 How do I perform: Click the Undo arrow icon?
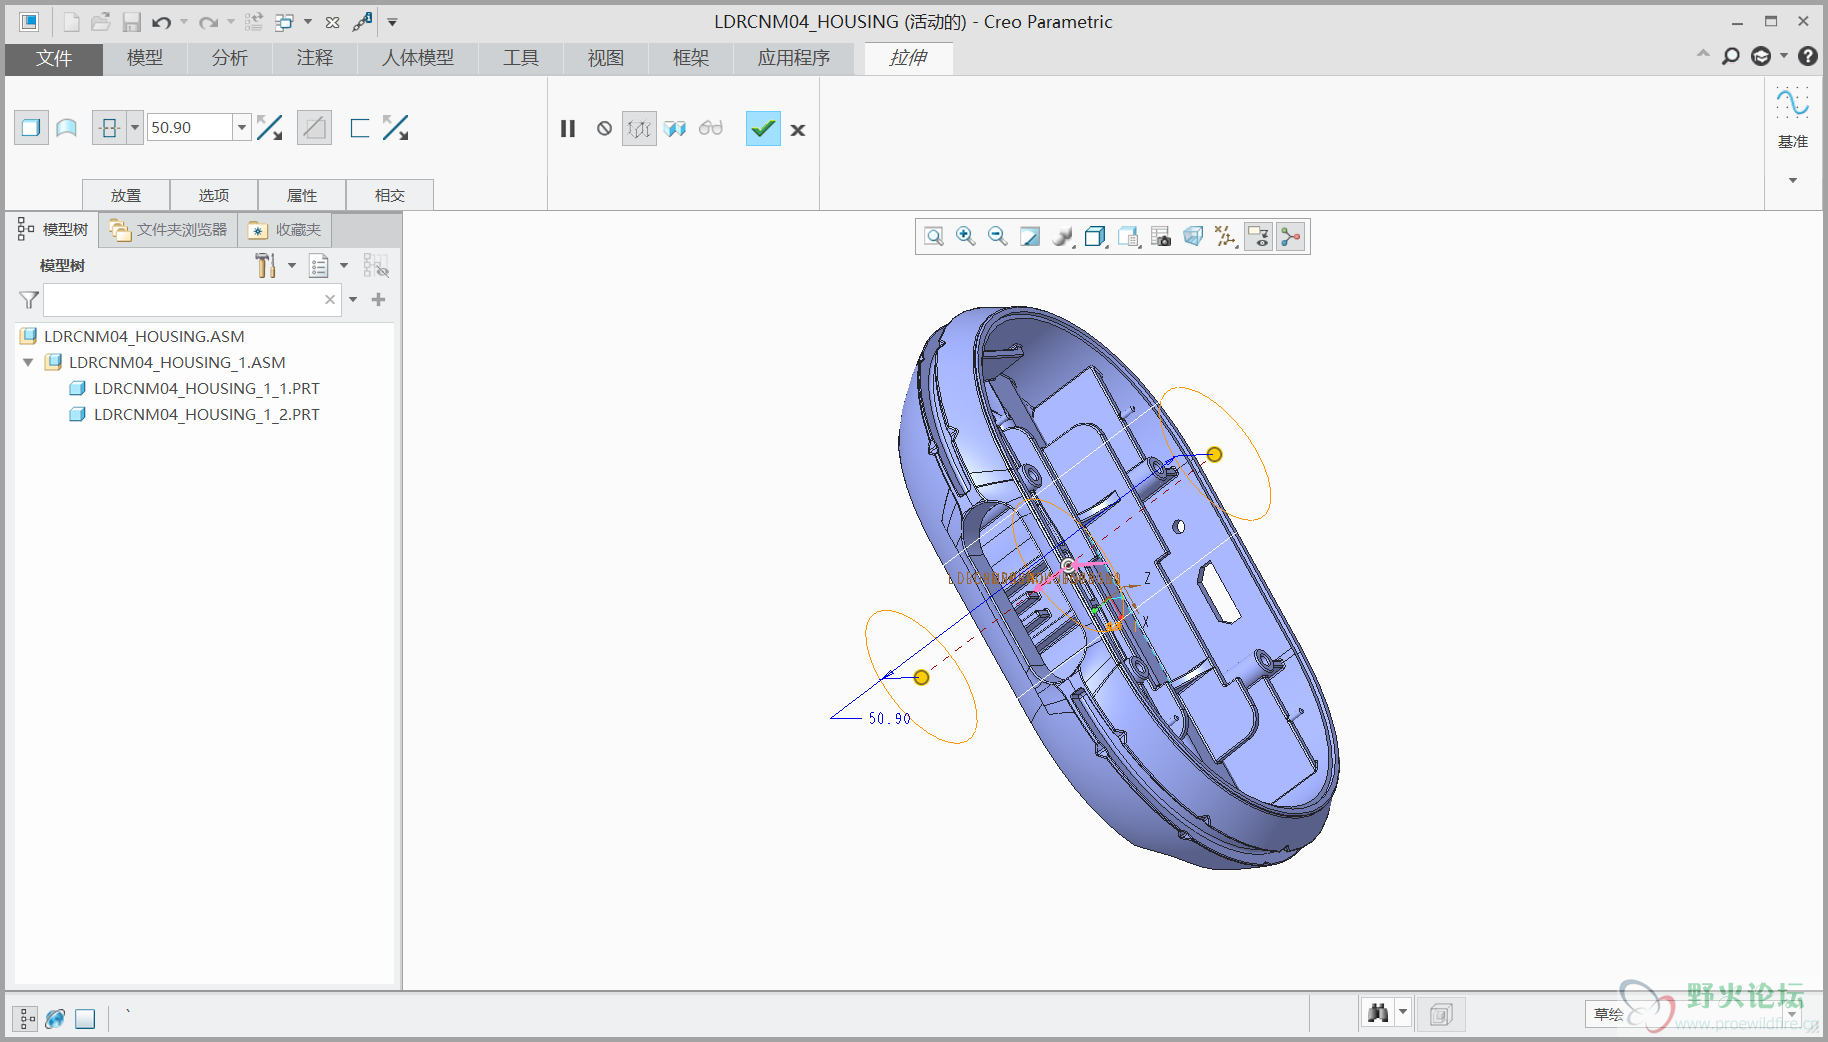point(162,22)
